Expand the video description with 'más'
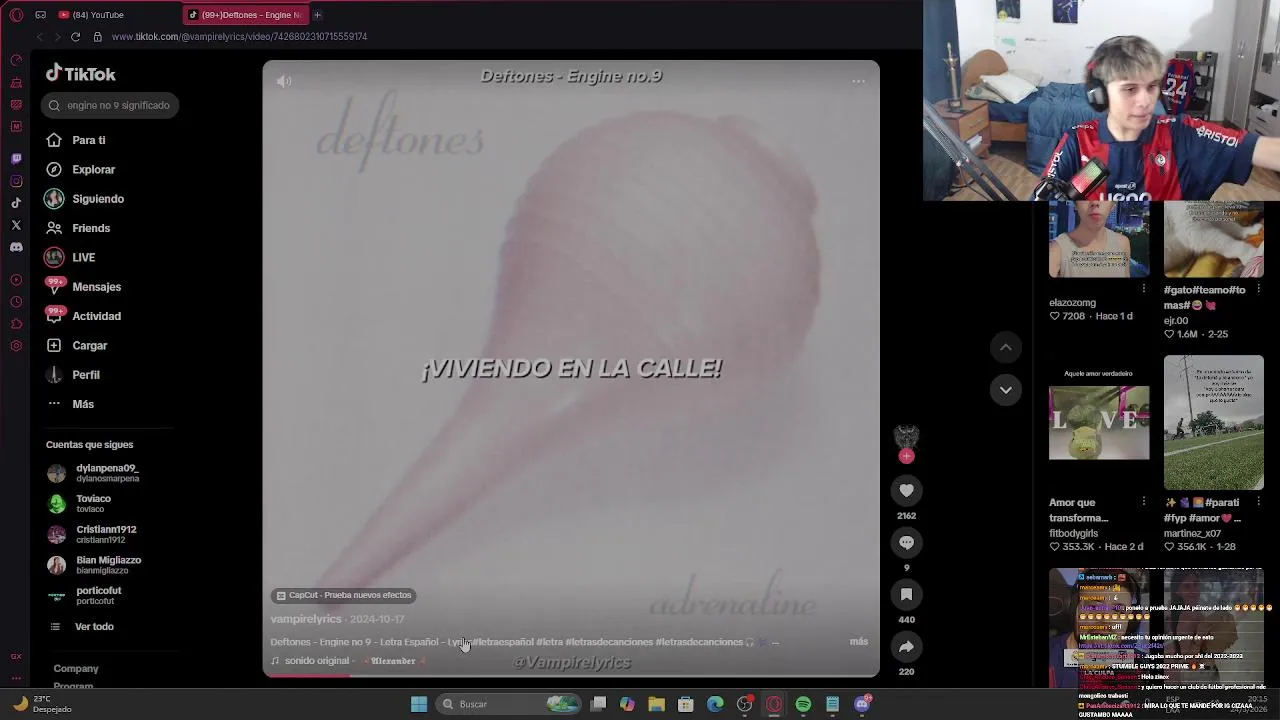 click(858, 641)
